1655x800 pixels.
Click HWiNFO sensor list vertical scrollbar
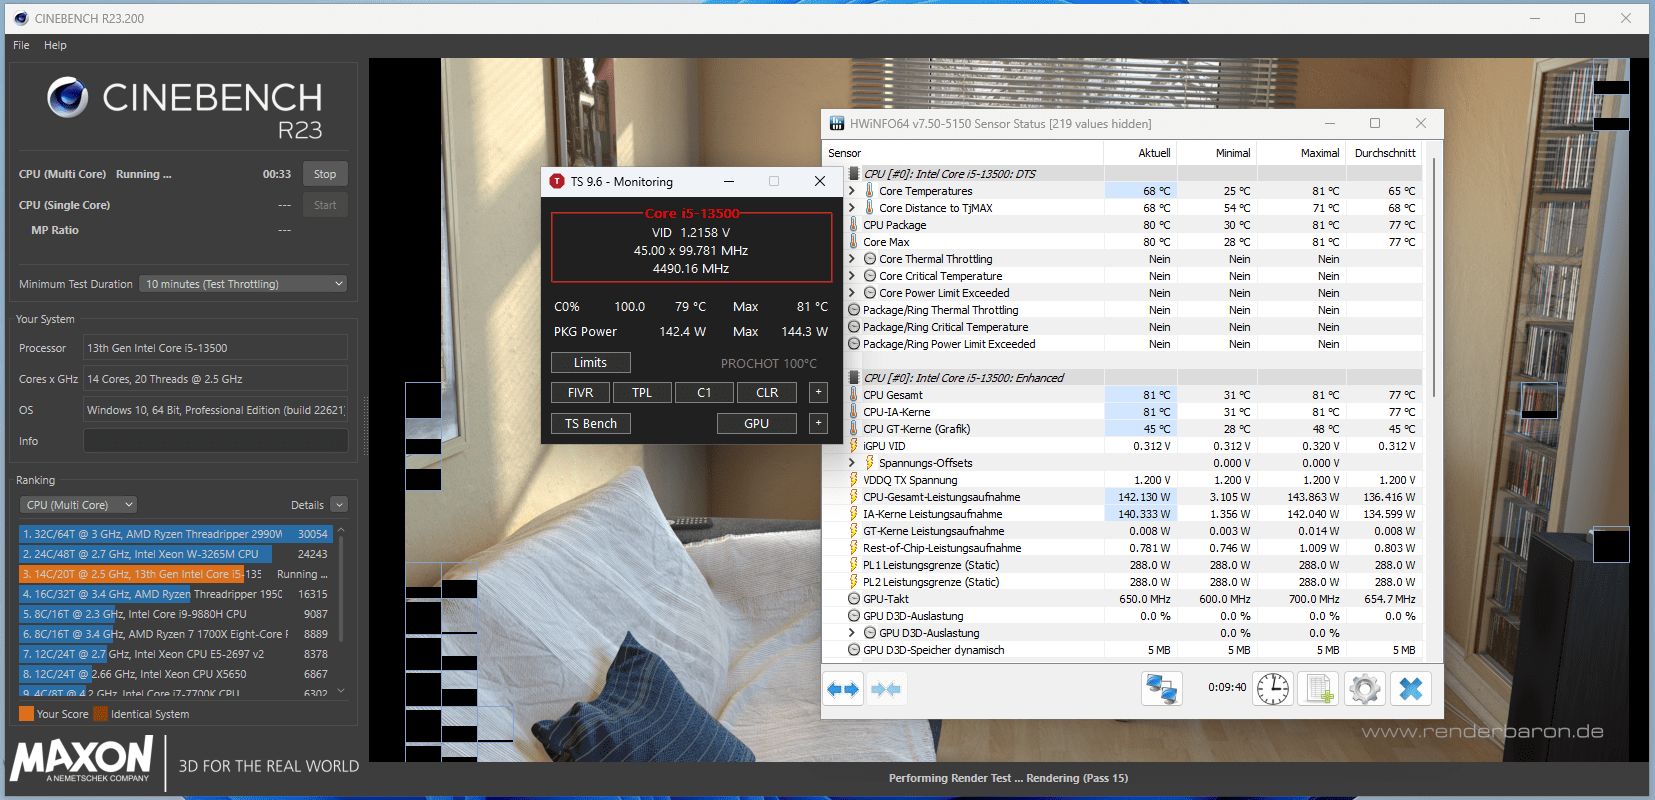(1434, 277)
